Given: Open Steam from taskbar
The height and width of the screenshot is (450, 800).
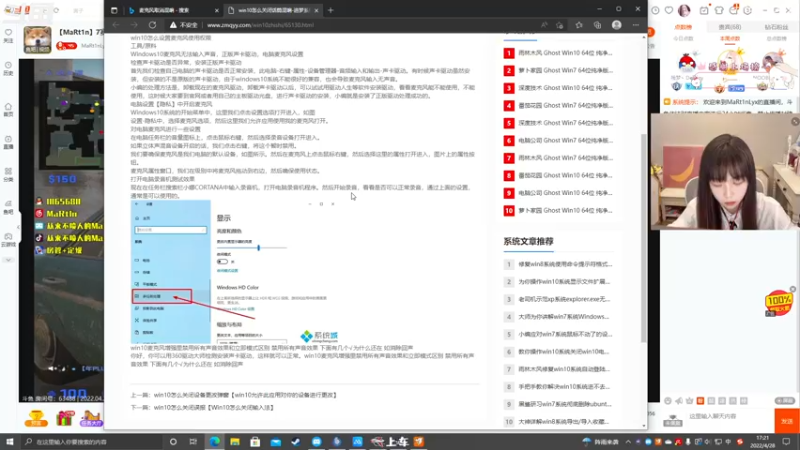Looking at the screenshot, I should click(296, 441).
